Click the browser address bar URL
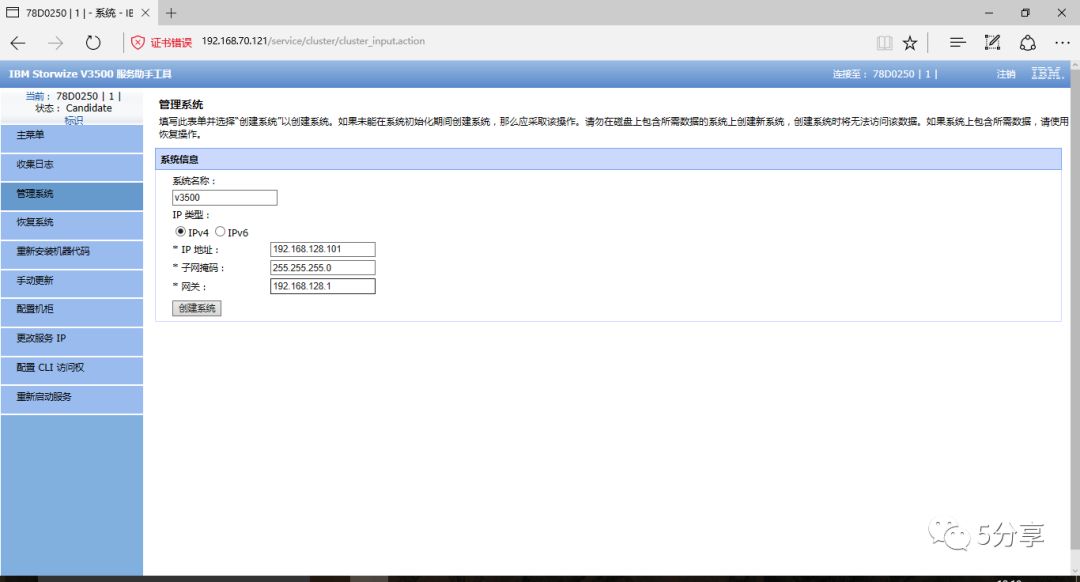Image resolution: width=1080 pixels, height=582 pixels. click(x=313, y=41)
